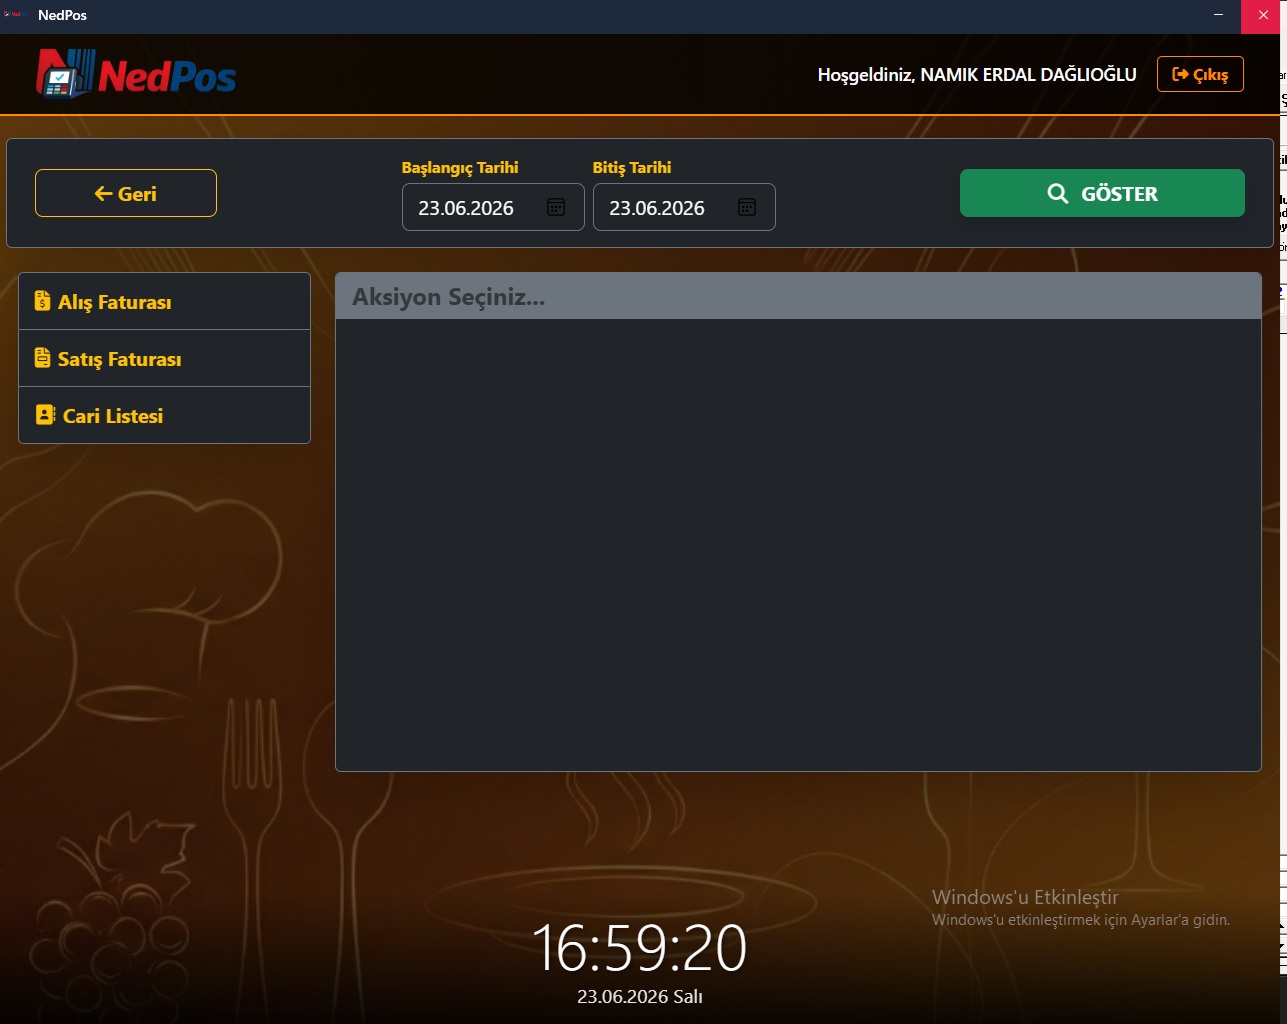Go back using the Geri button
The width and height of the screenshot is (1287, 1024).
pos(126,193)
